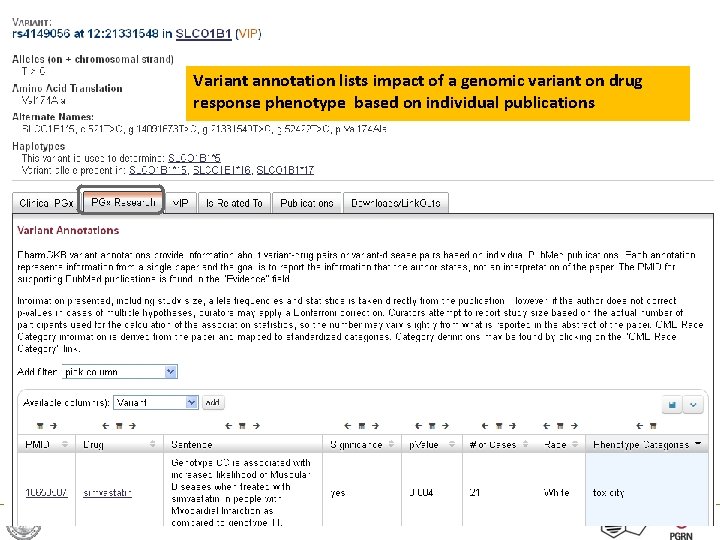Open the PMID link in the first table row
This screenshot has height=540, width=720.
pyautogui.click(x=46, y=493)
